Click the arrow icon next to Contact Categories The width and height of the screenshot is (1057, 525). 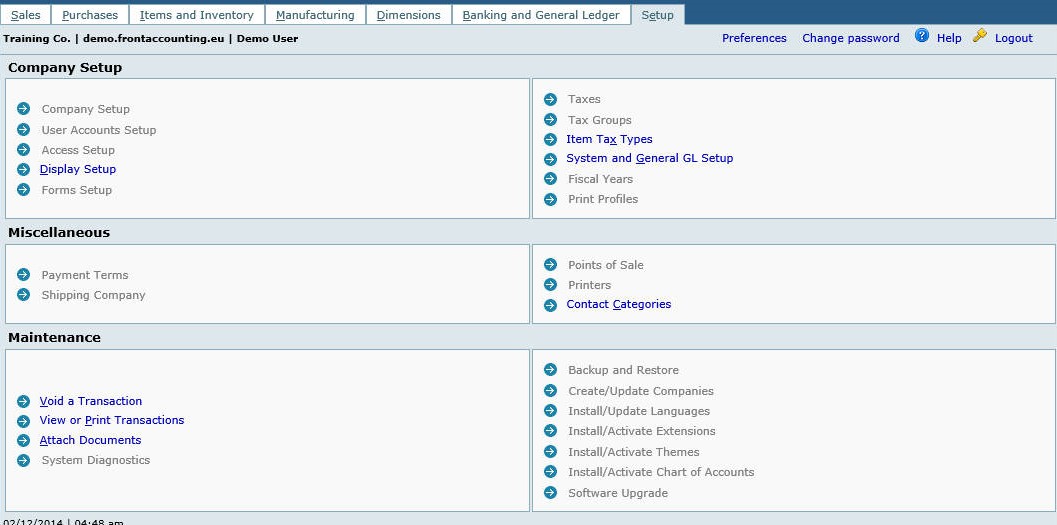[550, 305]
